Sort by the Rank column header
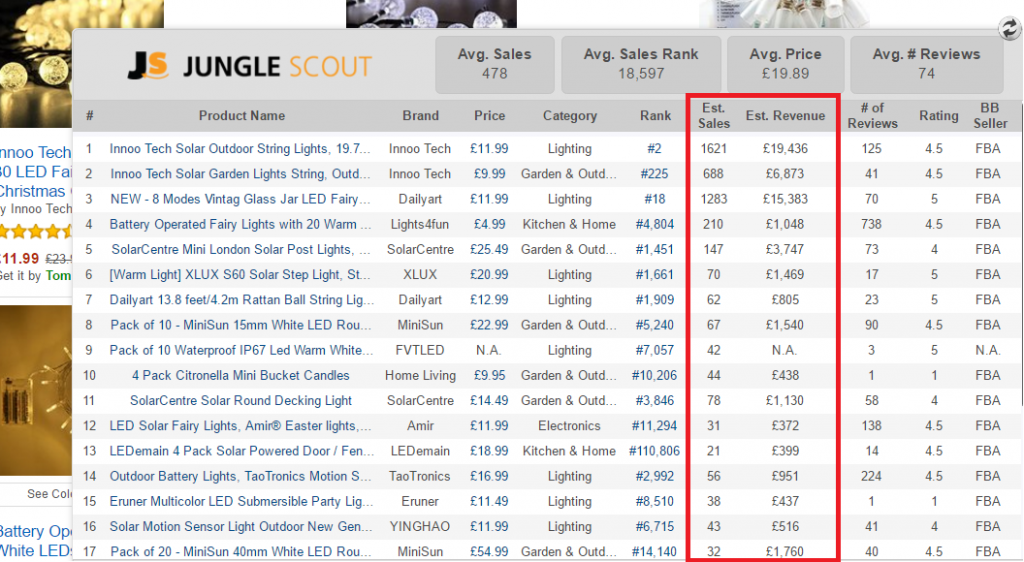1024x562 pixels. [x=655, y=116]
